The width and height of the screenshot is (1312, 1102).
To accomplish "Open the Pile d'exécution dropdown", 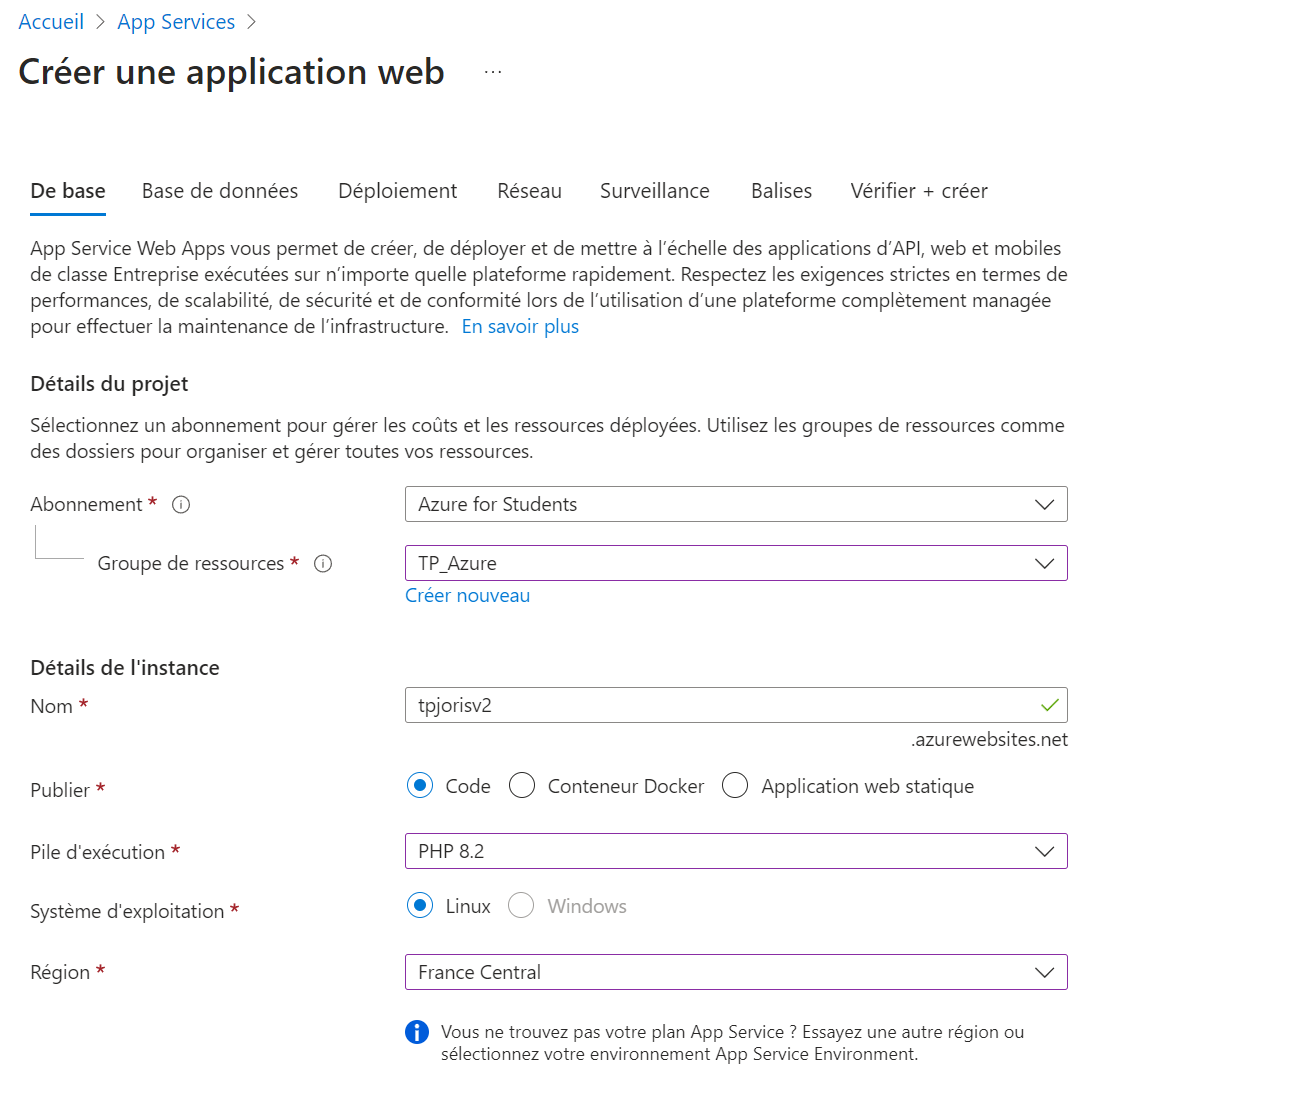I will pyautogui.click(x=1044, y=851).
